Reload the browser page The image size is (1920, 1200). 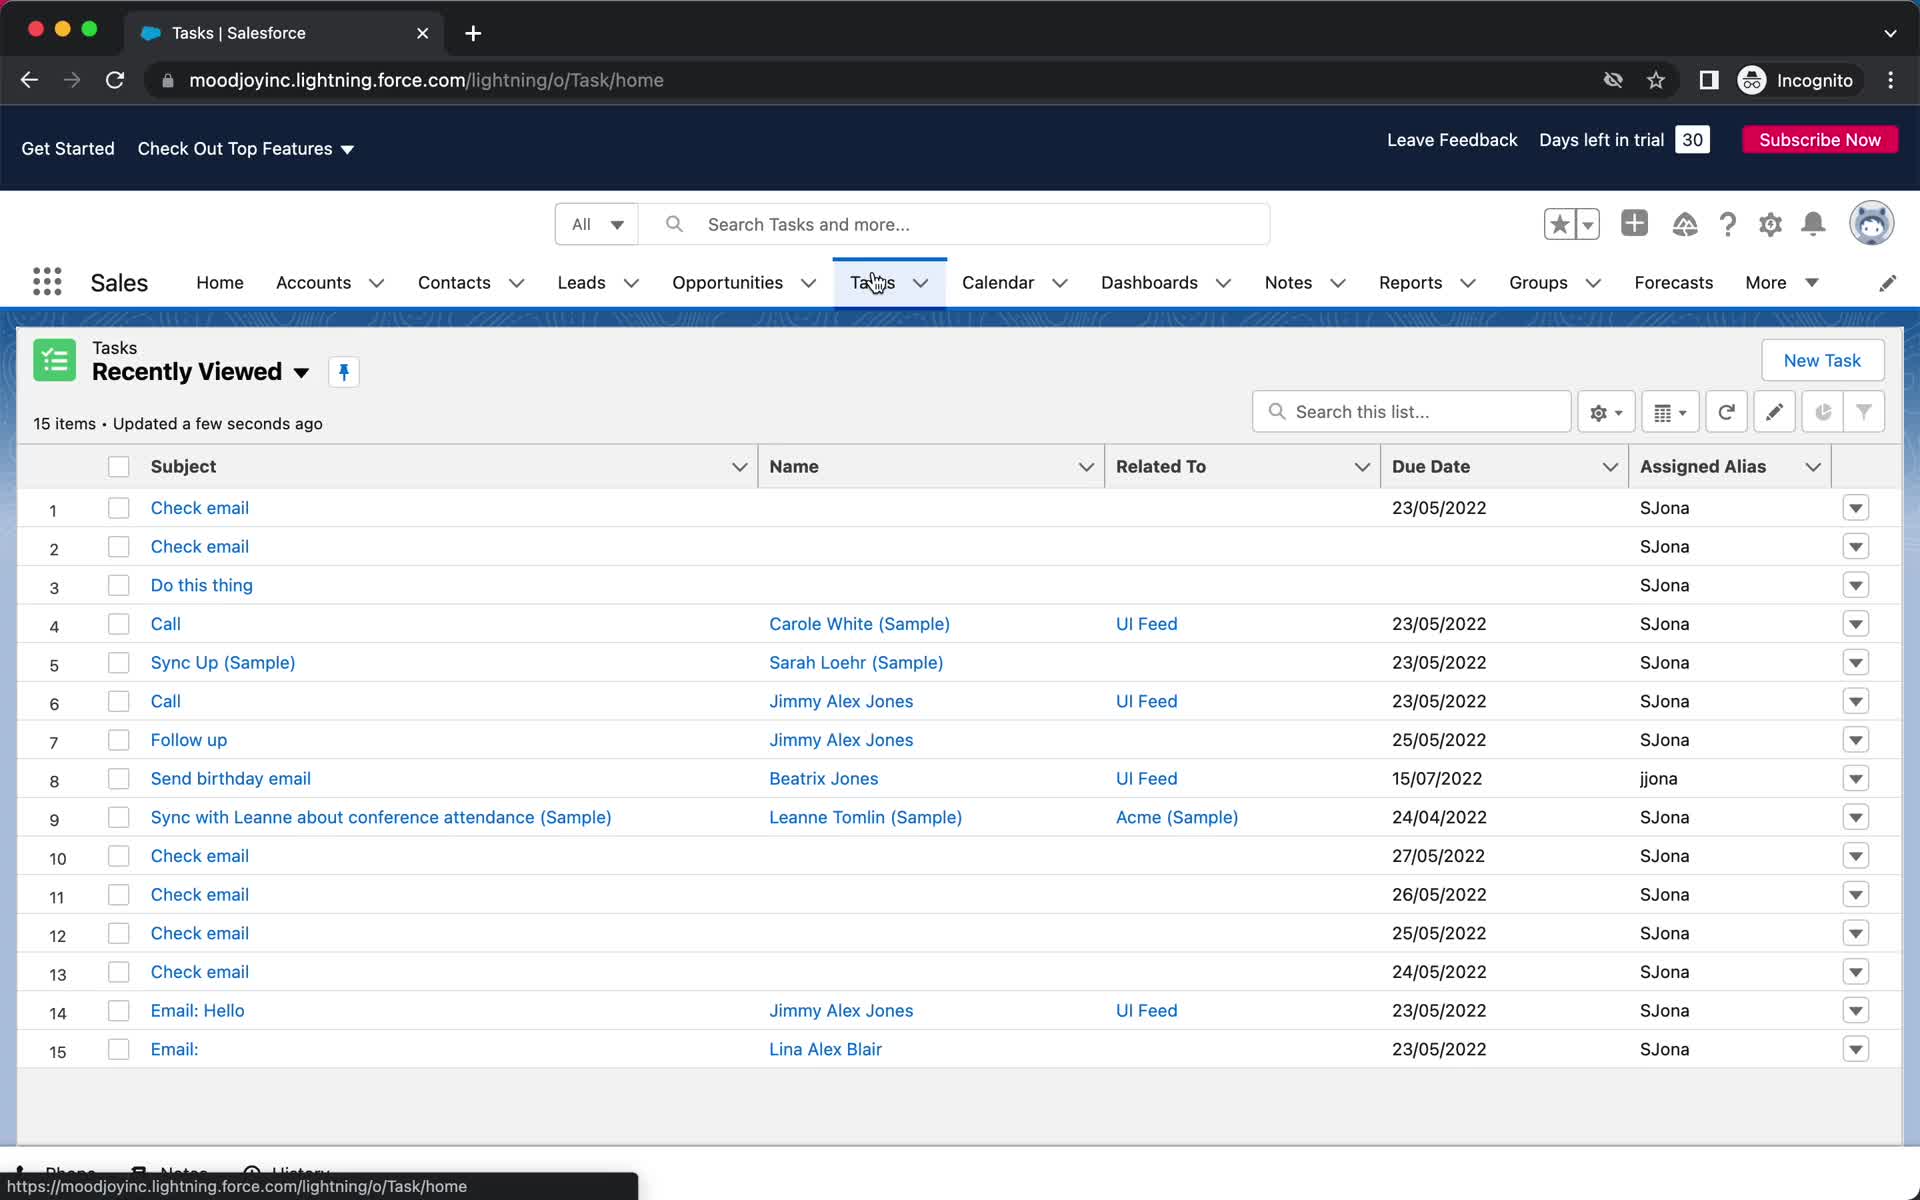click(x=115, y=80)
